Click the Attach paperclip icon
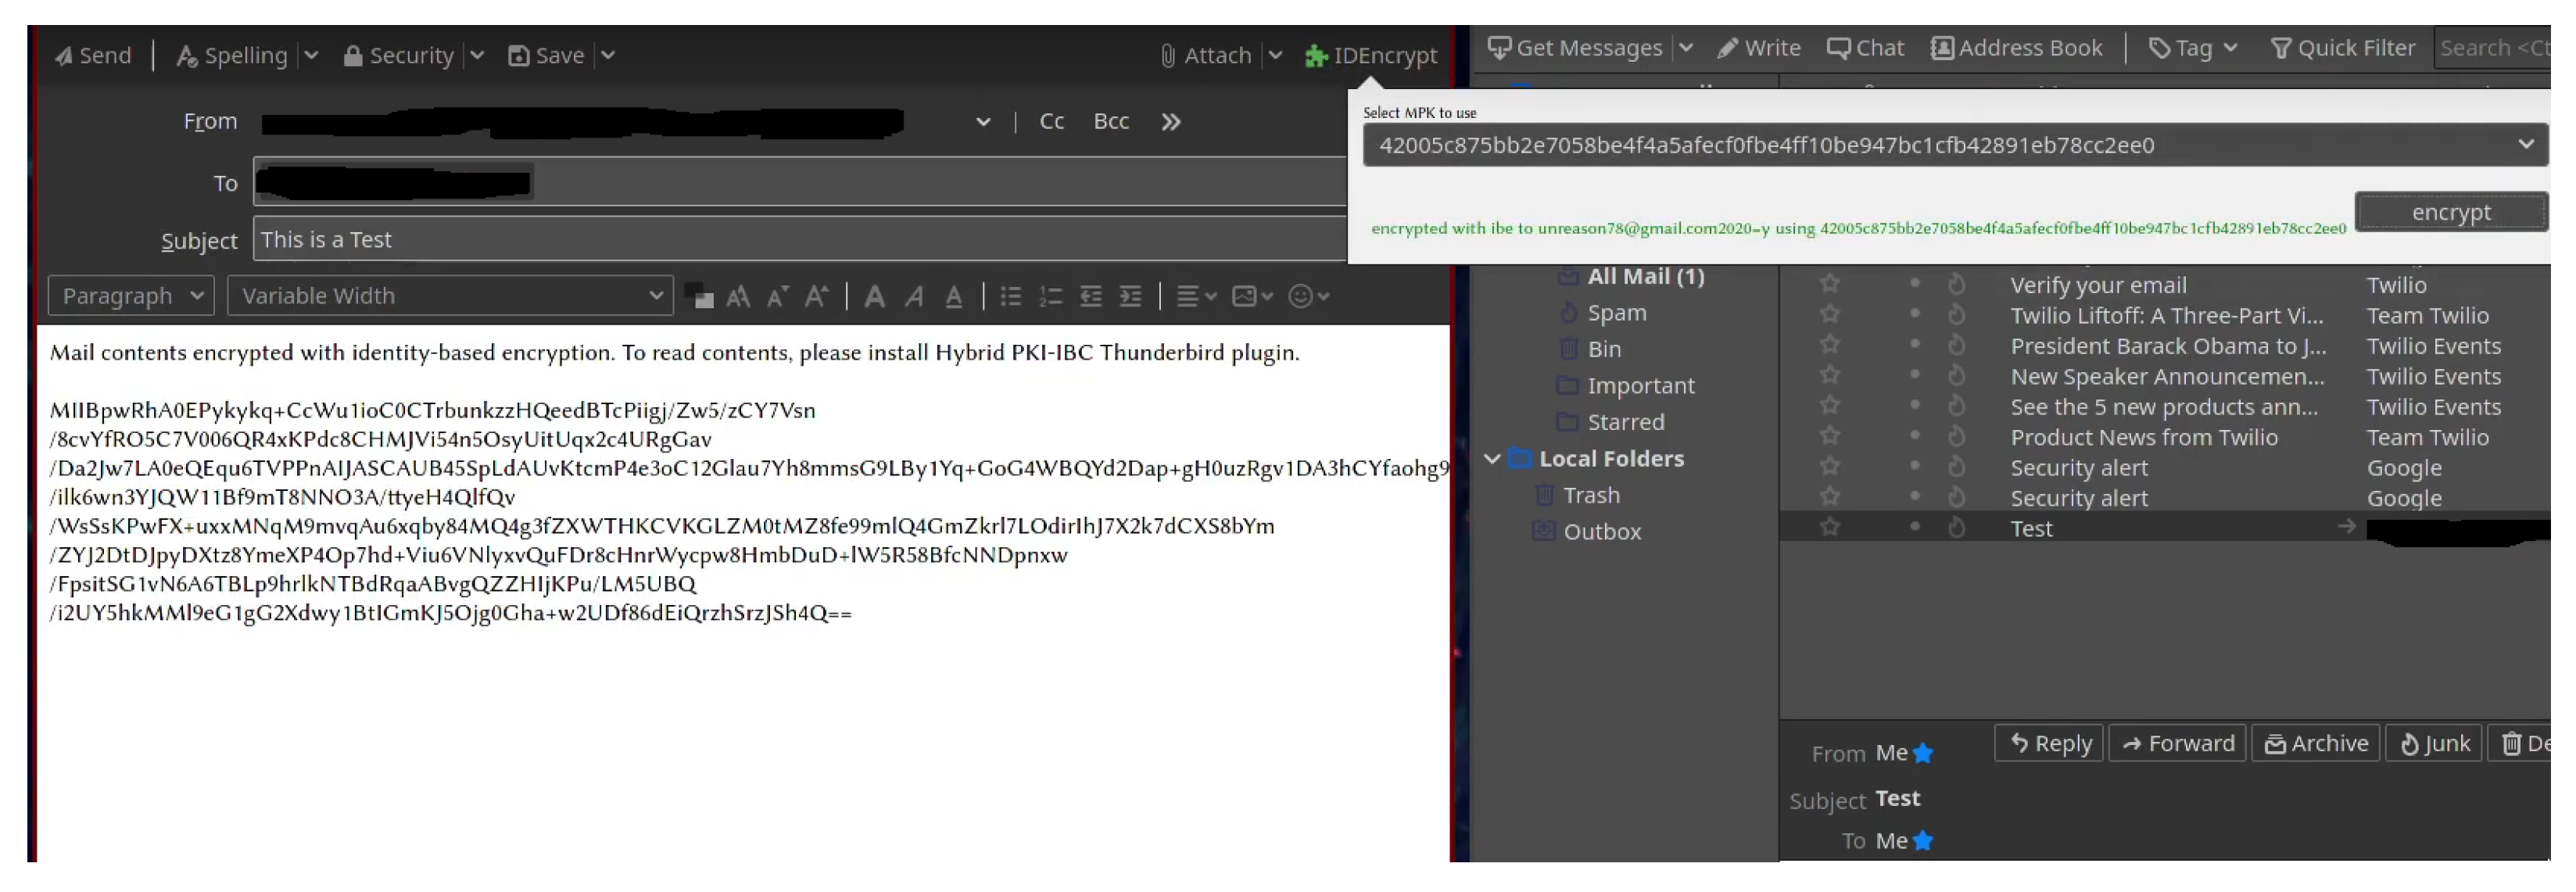This screenshot has height=892, width=2576. (1167, 56)
